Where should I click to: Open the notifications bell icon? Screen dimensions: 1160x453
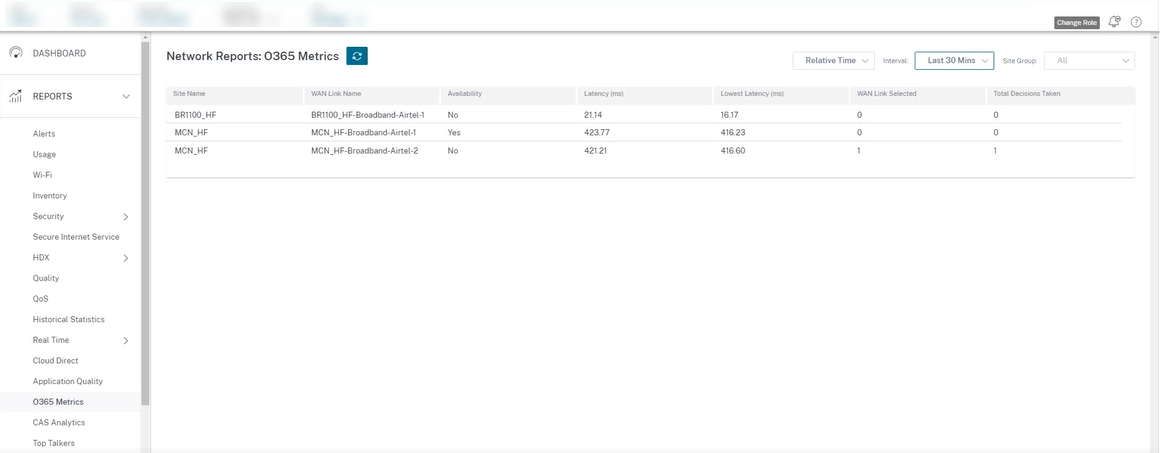1114,22
